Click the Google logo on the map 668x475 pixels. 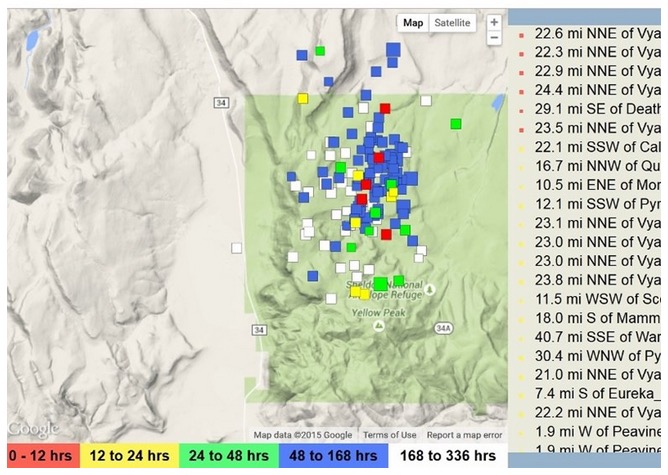coord(33,429)
